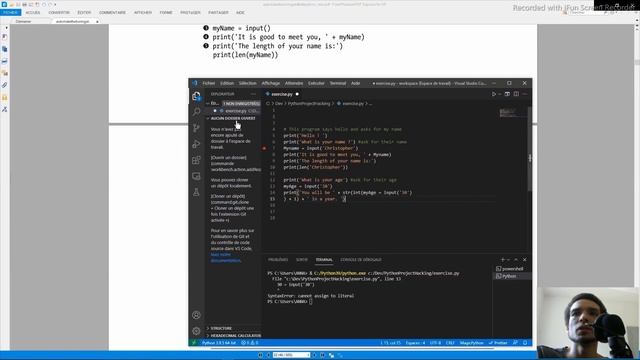
Task: Open the zoom level combo box in the PDF viewer
Action: point(291,355)
